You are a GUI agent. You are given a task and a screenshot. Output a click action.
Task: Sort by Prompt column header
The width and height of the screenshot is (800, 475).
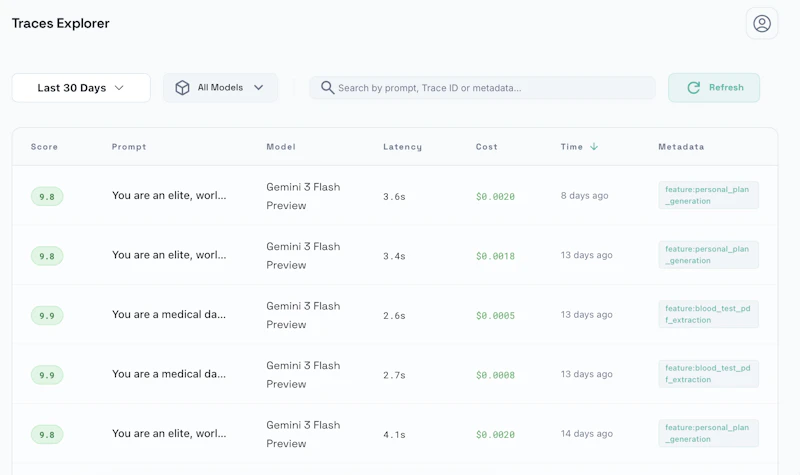pyautogui.click(x=129, y=146)
